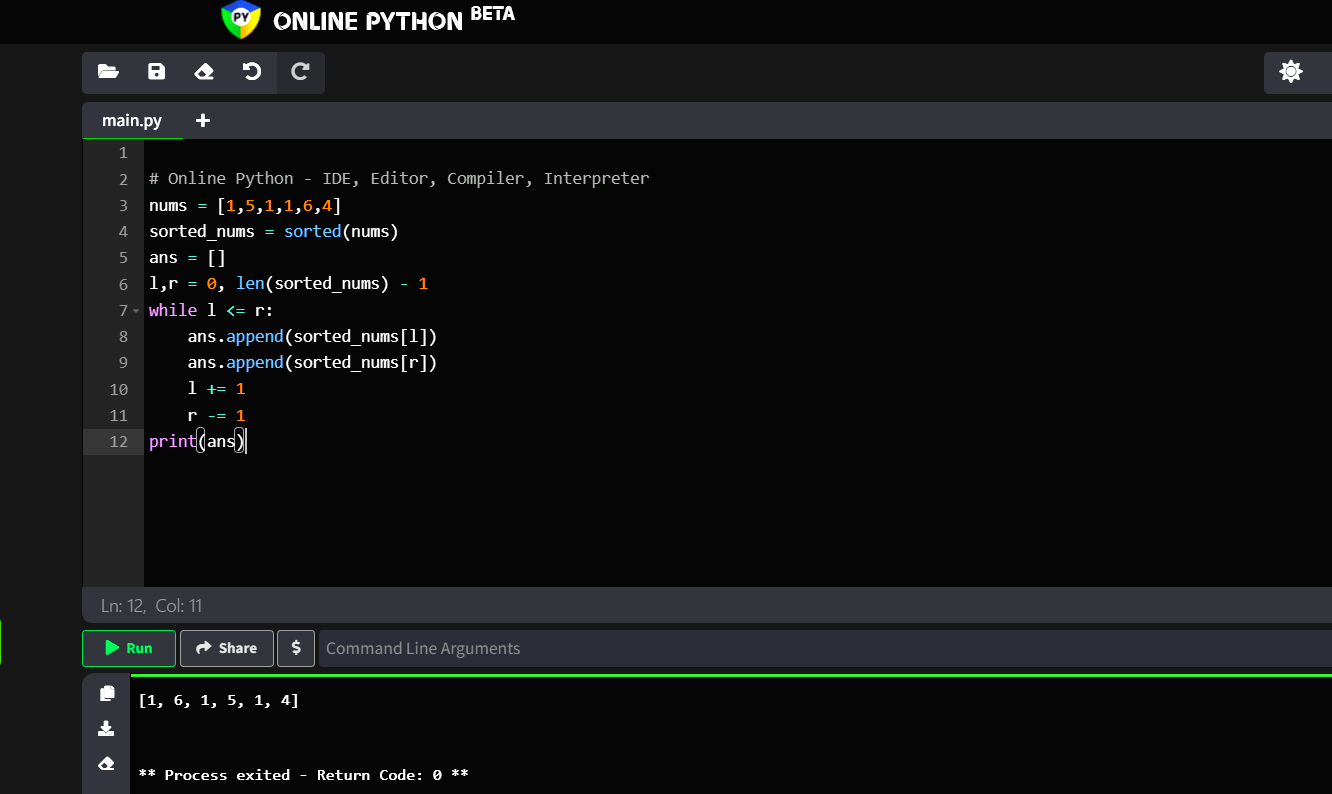Open file with the folder icon
Screen dimensions: 1332x794
(108, 72)
